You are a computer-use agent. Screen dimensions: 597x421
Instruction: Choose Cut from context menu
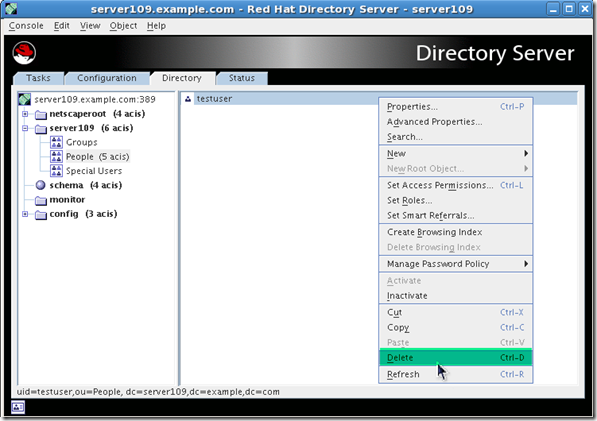coord(456,313)
